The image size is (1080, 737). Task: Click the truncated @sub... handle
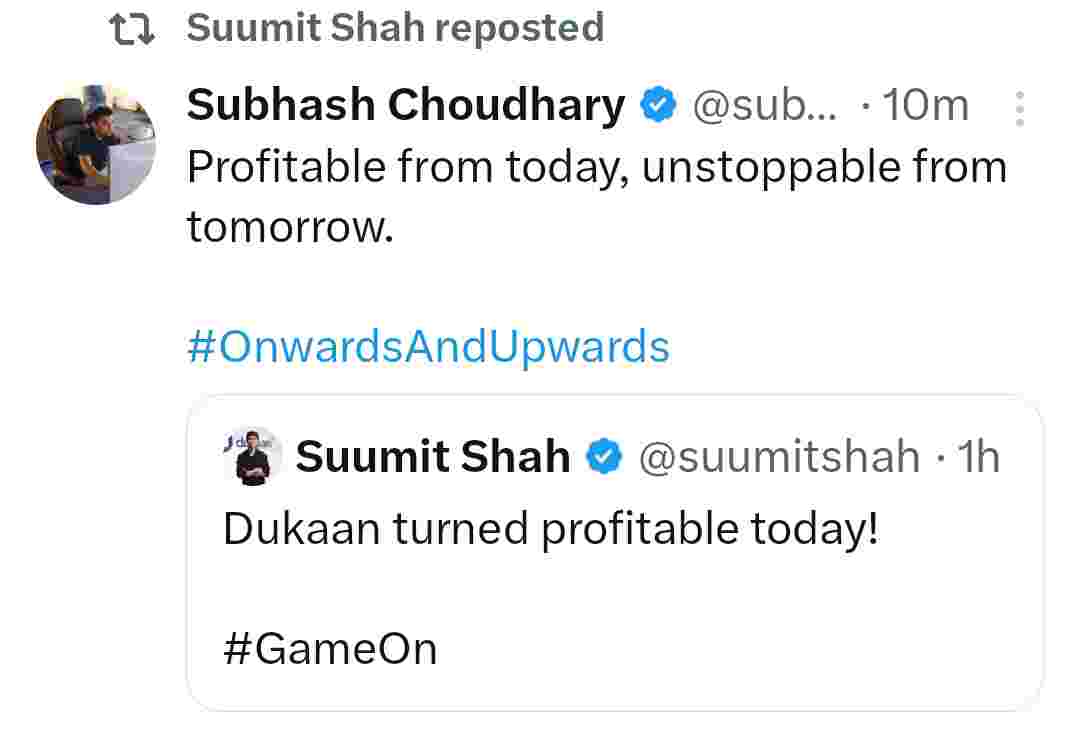[x=761, y=105]
